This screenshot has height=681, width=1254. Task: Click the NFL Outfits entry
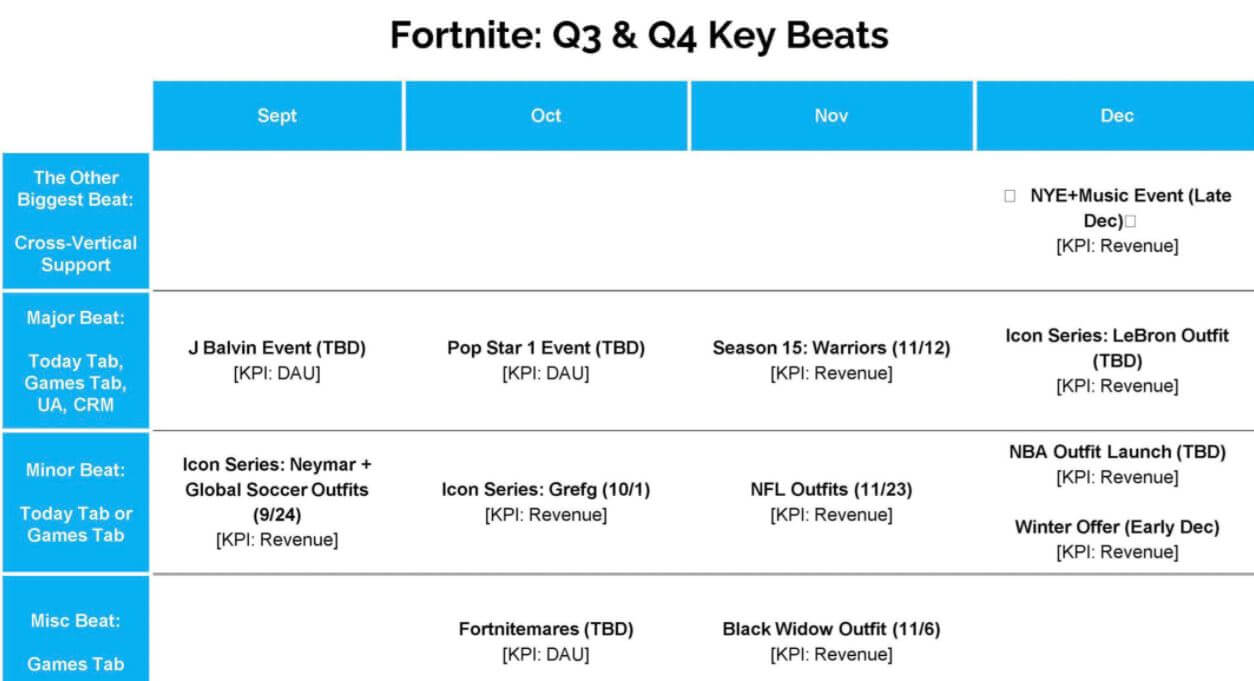[x=831, y=491]
